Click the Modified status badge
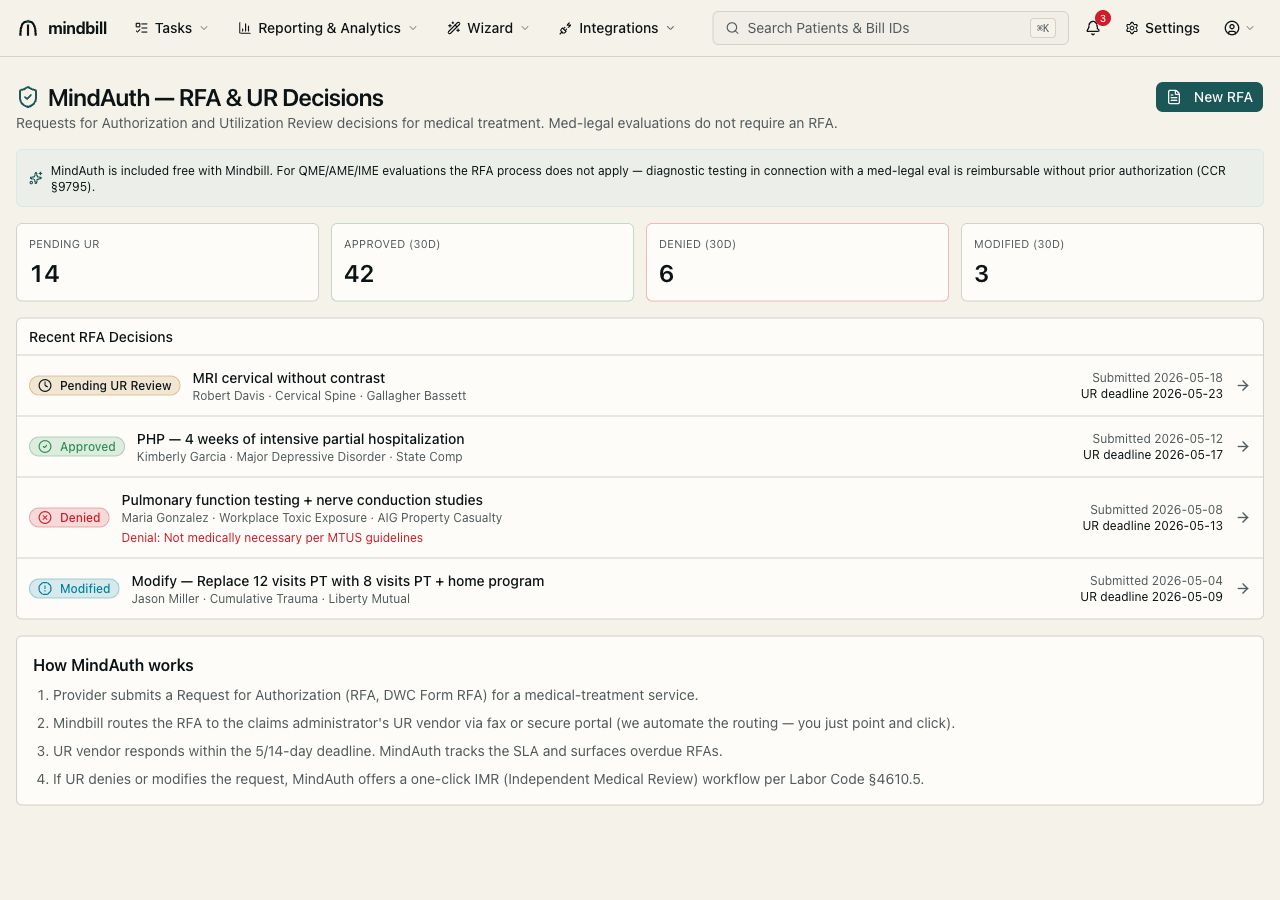Image resolution: width=1280 pixels, height=900 pixels. pos(74,588)
